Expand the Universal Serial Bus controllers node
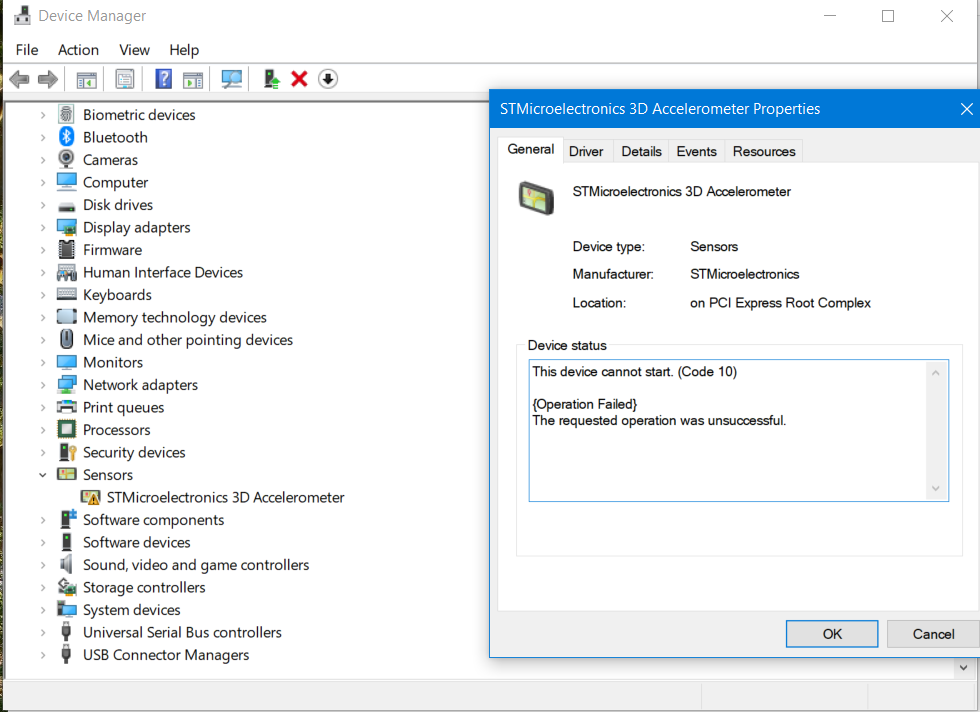The height and width of the screenshot is (712, 980). pos(42,633)
